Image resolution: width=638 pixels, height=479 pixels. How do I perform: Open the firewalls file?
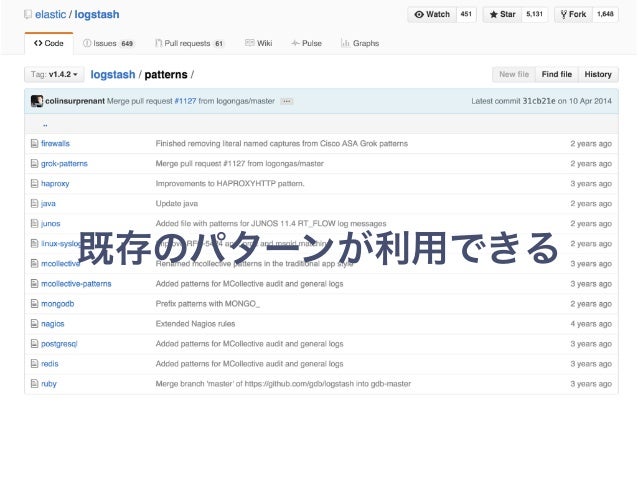coord(55,143)
